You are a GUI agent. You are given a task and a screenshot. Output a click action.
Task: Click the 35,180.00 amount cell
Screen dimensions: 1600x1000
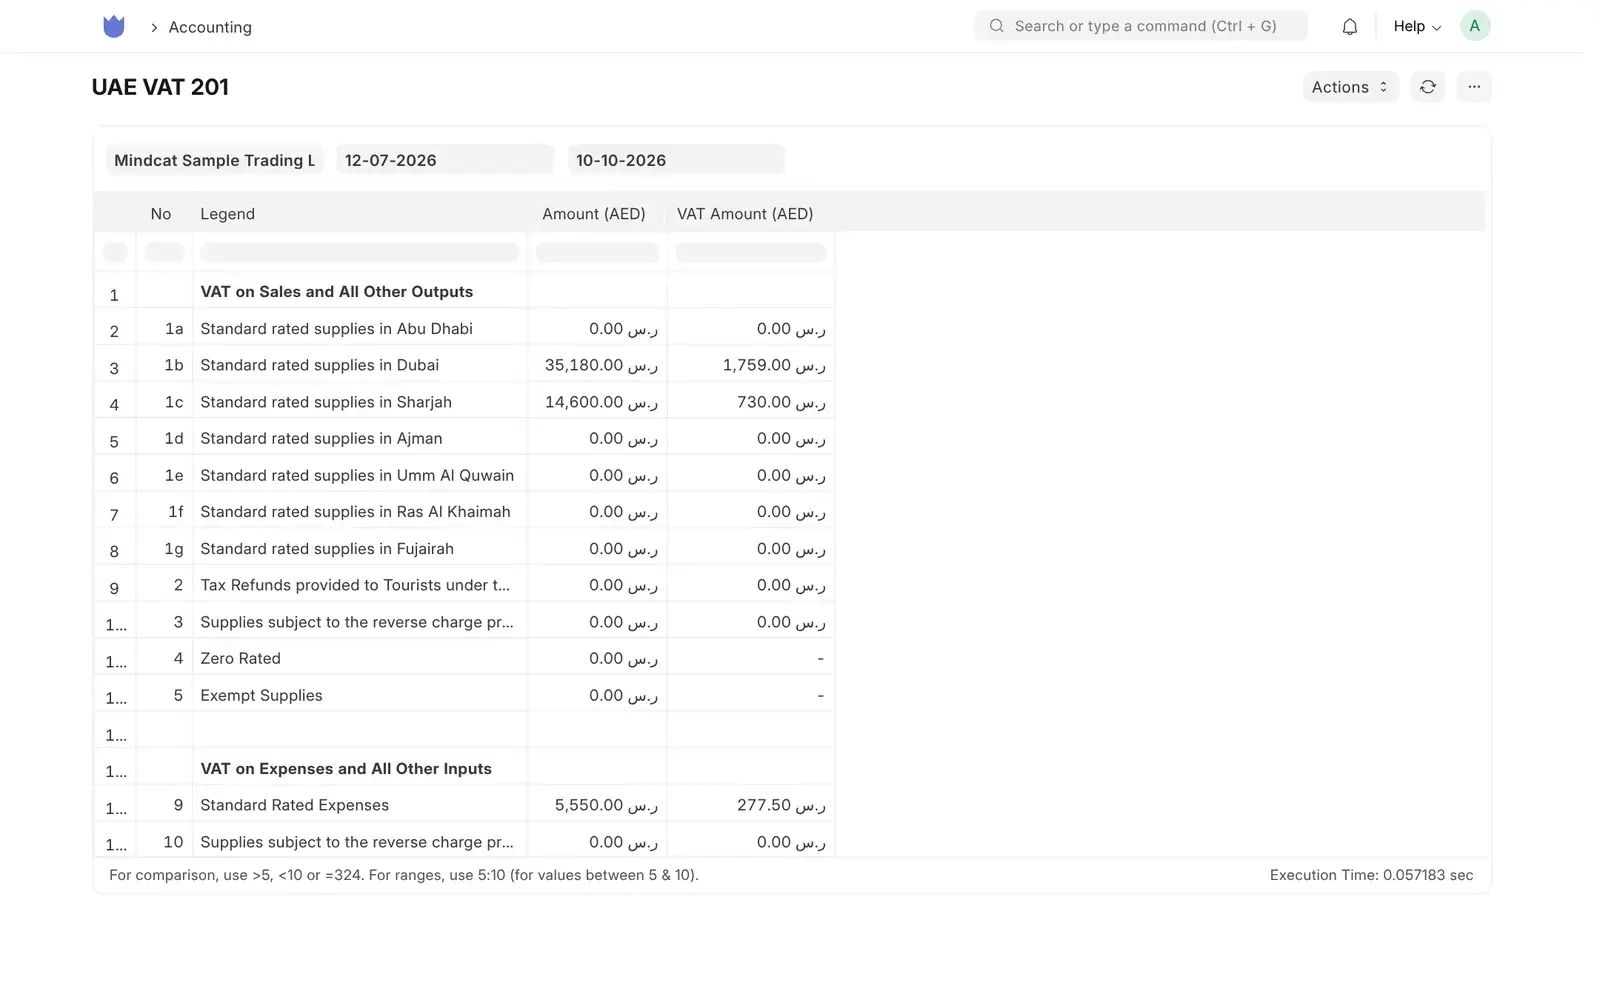click(598, 365)
